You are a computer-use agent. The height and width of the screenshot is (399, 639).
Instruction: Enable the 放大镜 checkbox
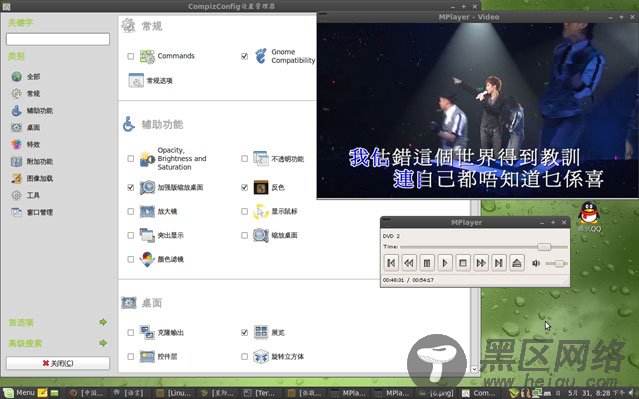click(130, 212)
